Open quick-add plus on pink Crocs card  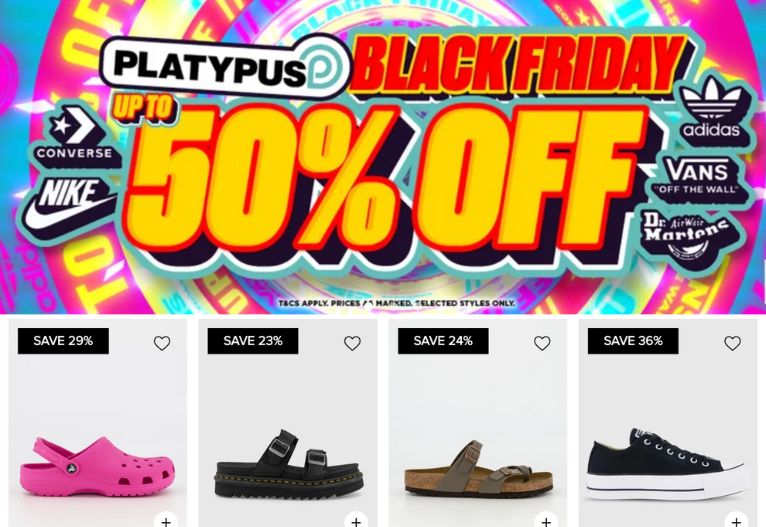click(166, 521)
